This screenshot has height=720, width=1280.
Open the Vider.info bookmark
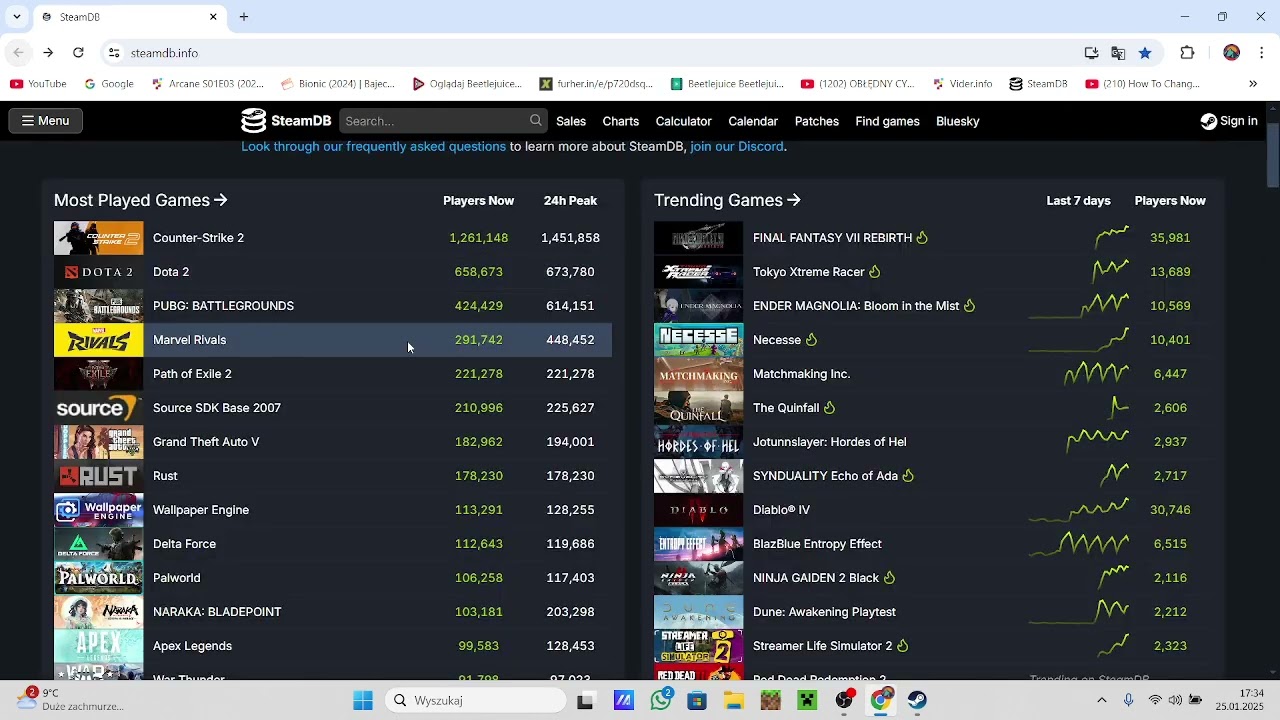[x=962, y=84]
